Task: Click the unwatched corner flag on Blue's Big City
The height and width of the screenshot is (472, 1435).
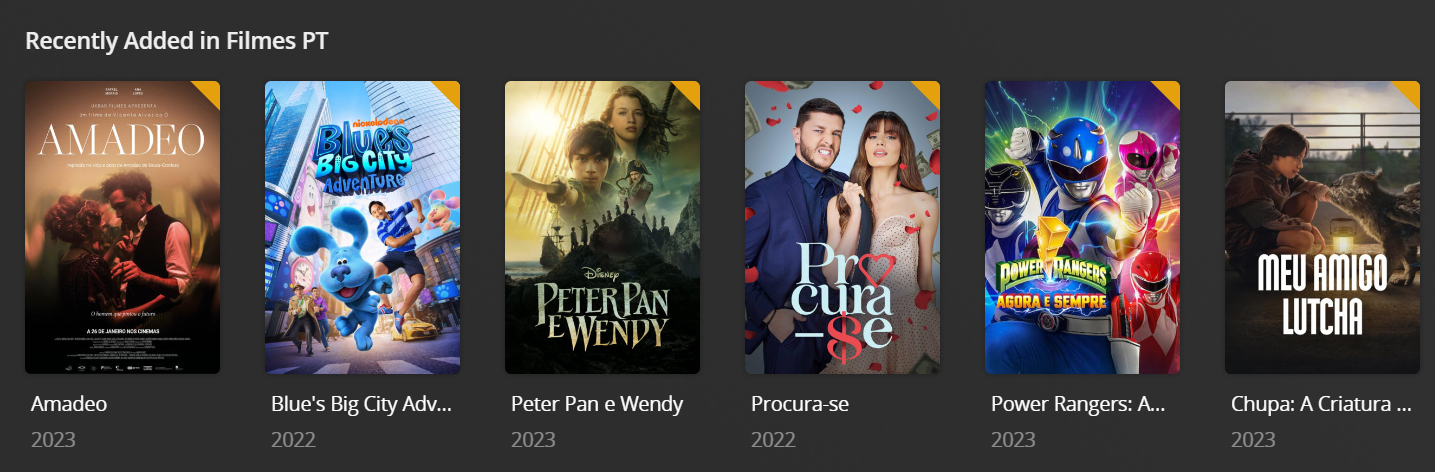Action: pos(450,90)
